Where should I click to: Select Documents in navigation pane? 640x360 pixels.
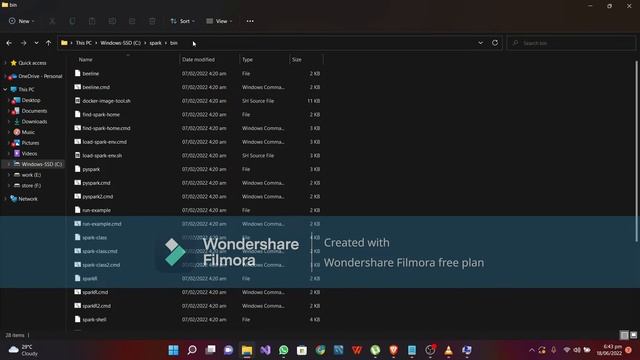tap(34, 111)
